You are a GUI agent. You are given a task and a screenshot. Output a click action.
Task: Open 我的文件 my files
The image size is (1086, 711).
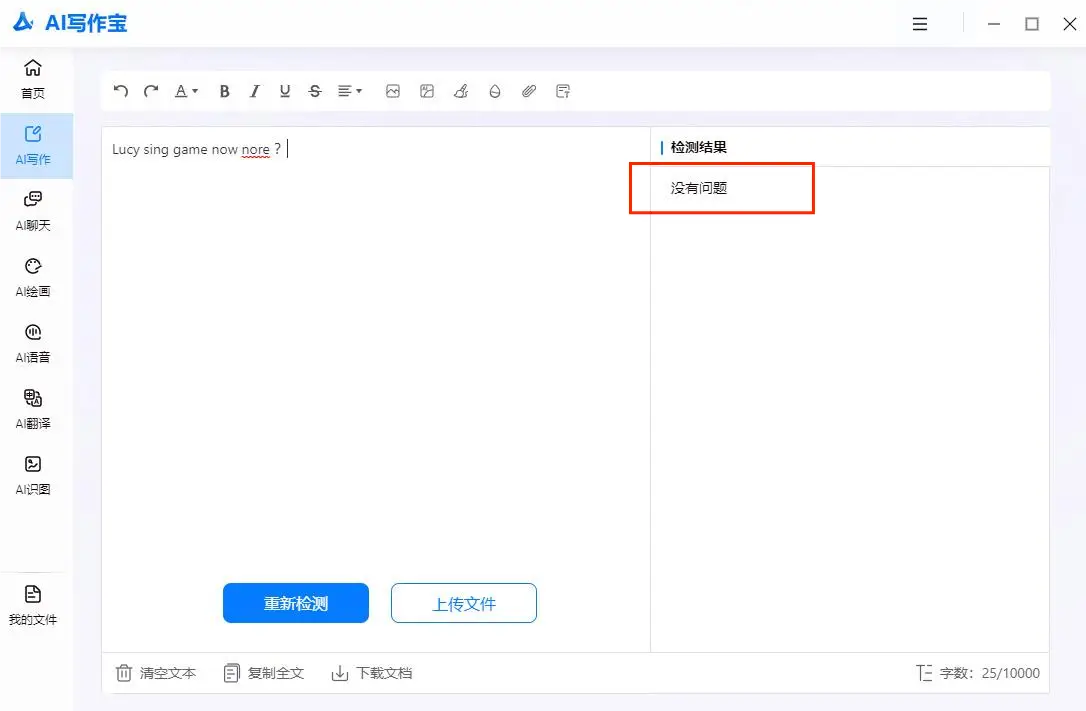pos(33,605)
